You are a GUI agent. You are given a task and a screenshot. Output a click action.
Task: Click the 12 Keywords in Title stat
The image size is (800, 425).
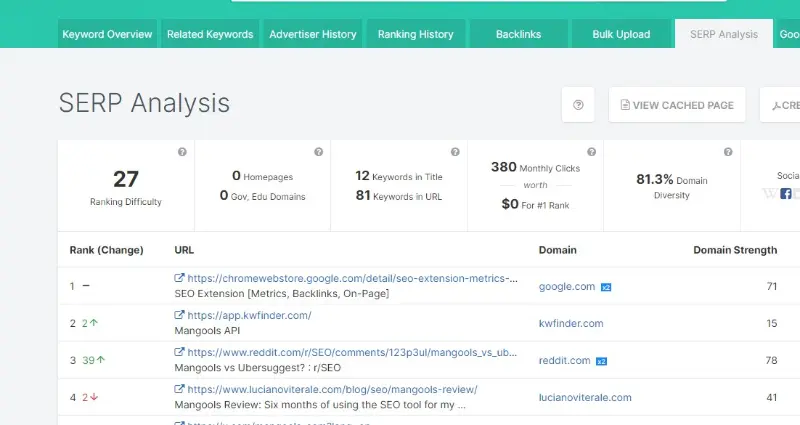398,176
